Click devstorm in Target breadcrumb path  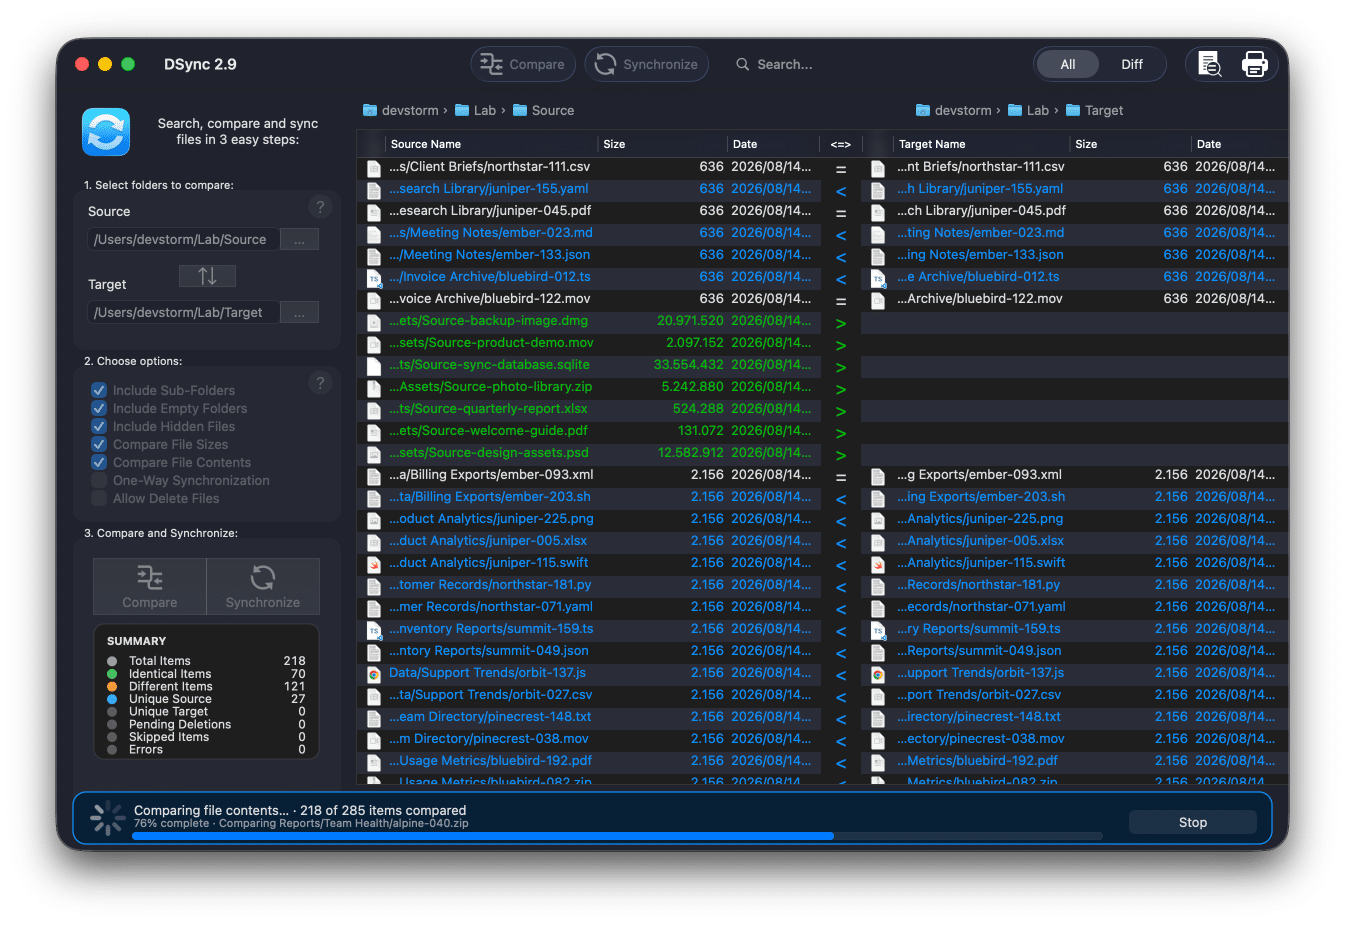click(953, 110)
